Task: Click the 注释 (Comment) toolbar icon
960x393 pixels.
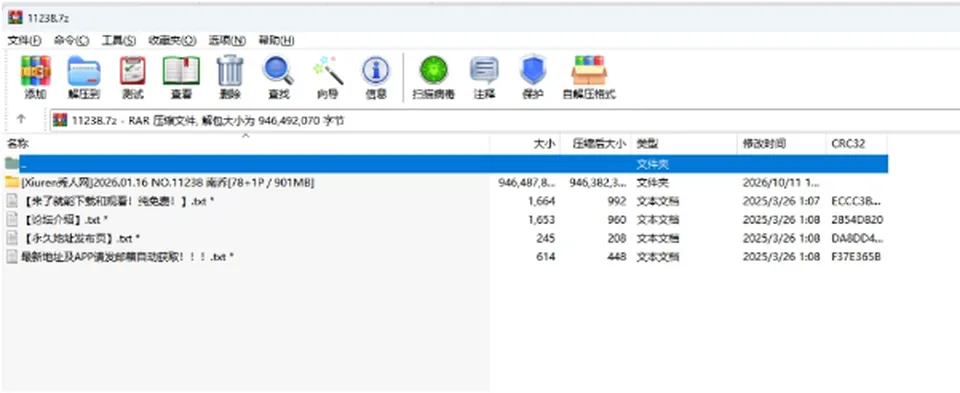Action: tap(484, 70)
